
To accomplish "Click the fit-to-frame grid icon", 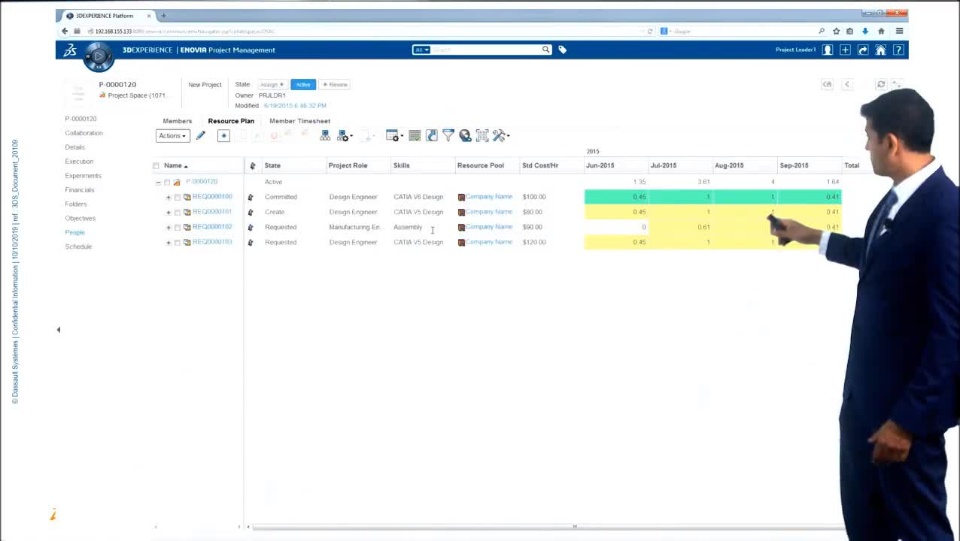I will coord(482,136).
